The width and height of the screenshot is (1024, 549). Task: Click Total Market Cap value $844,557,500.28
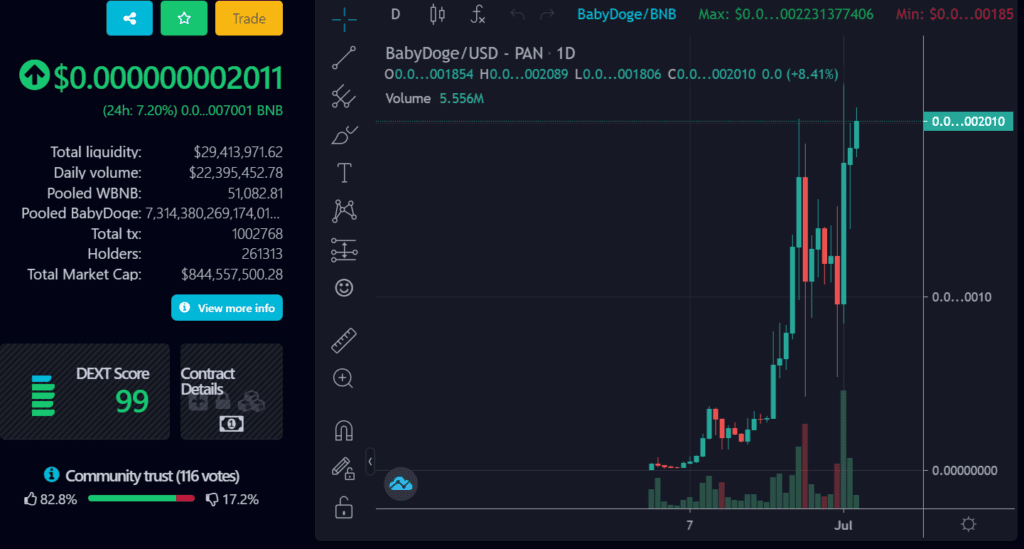coord(232,274)
